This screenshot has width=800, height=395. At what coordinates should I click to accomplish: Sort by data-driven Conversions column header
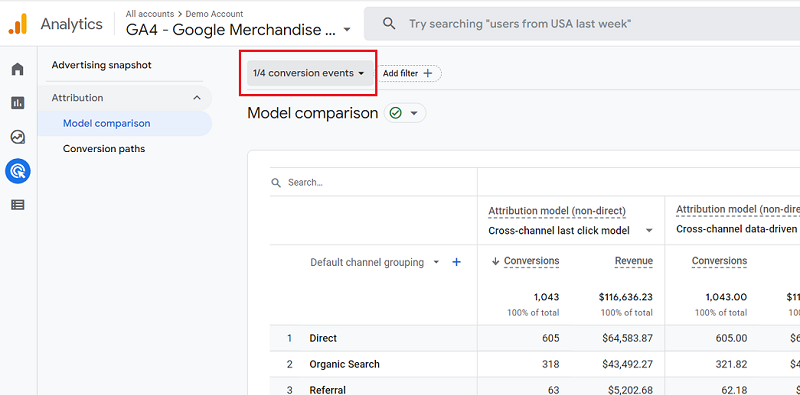719,261
